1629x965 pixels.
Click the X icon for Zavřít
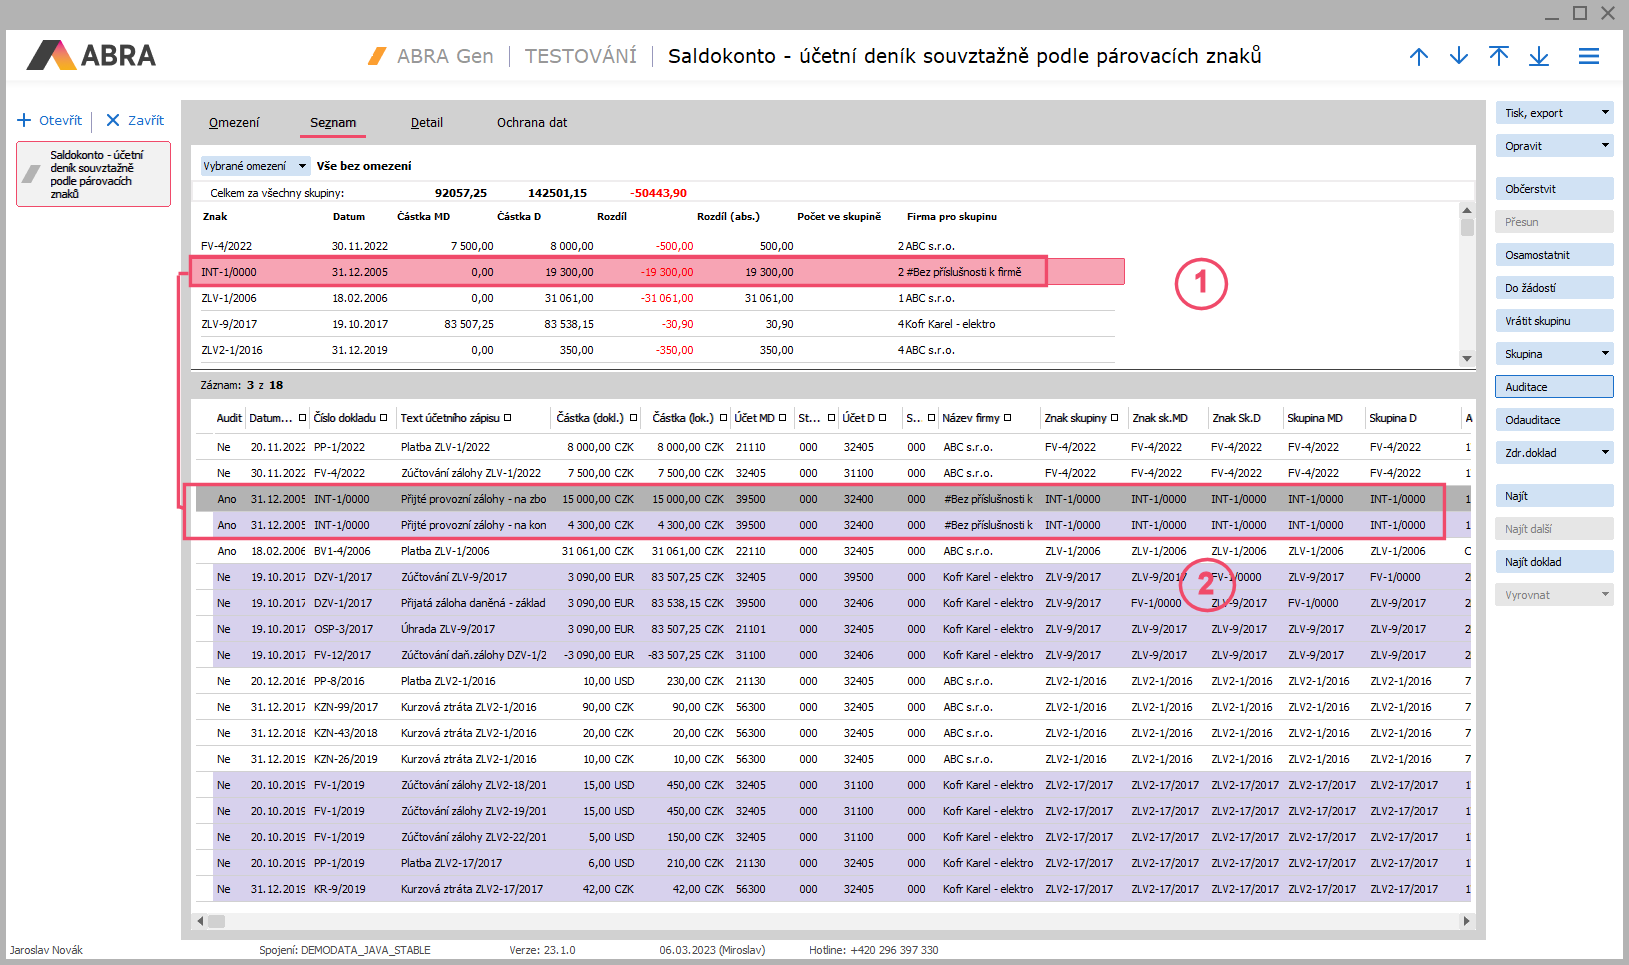coord(113,120)
